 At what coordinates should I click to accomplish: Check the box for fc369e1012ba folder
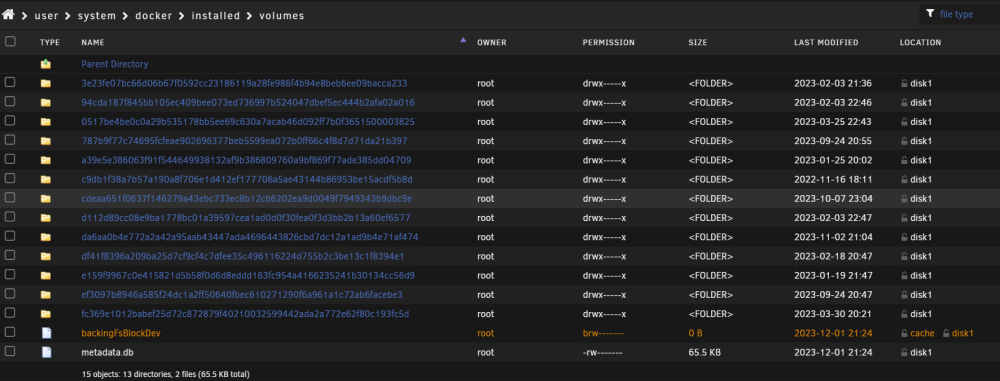pyautogui.click(x=10, y=313)
